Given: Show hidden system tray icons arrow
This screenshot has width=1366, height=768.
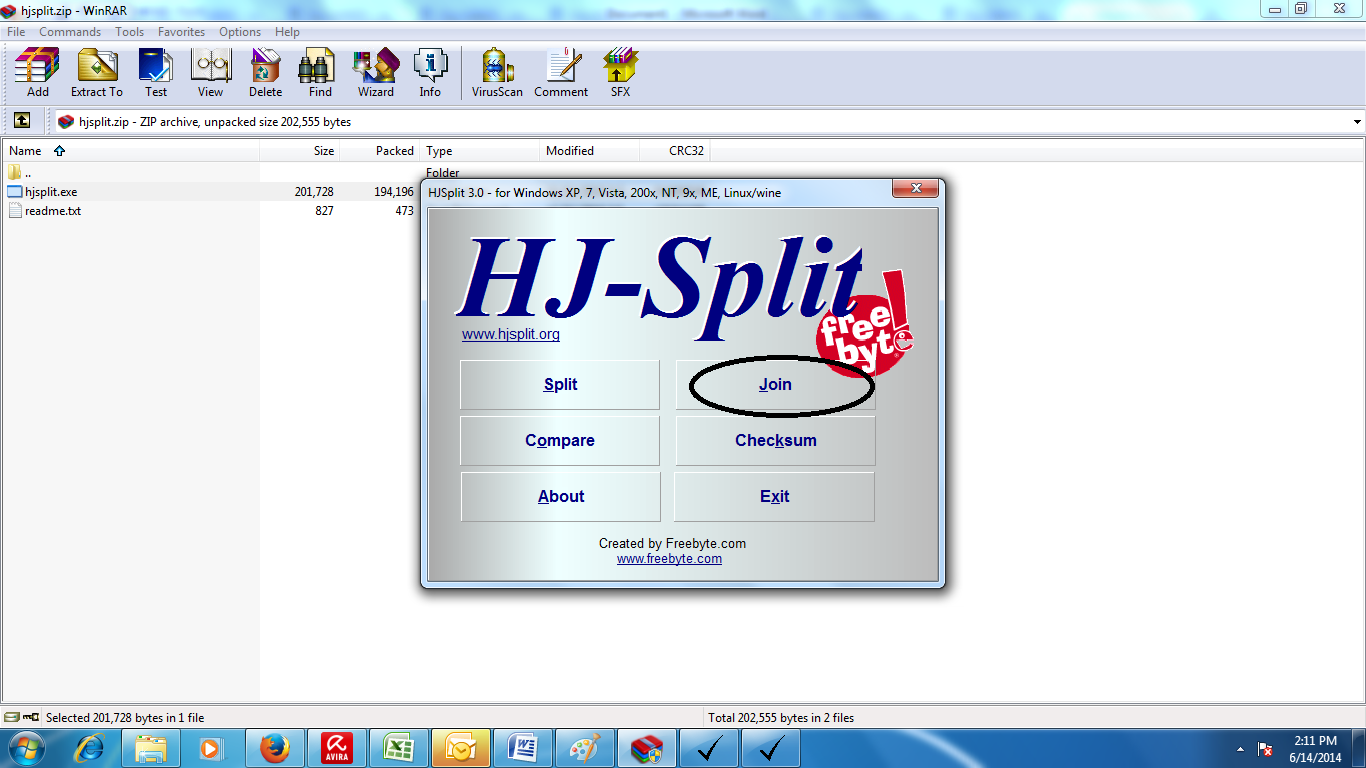Looking at the screenshot, I should pos(1240,749).
